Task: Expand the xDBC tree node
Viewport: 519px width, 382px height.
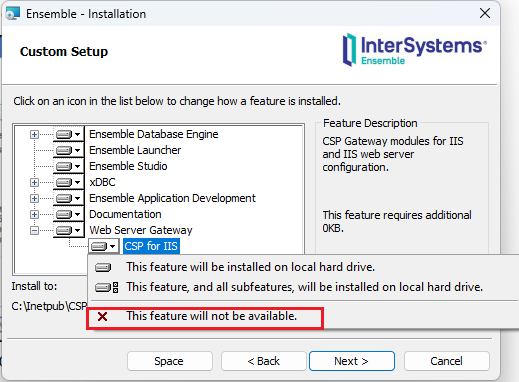Action: (34, 182)
